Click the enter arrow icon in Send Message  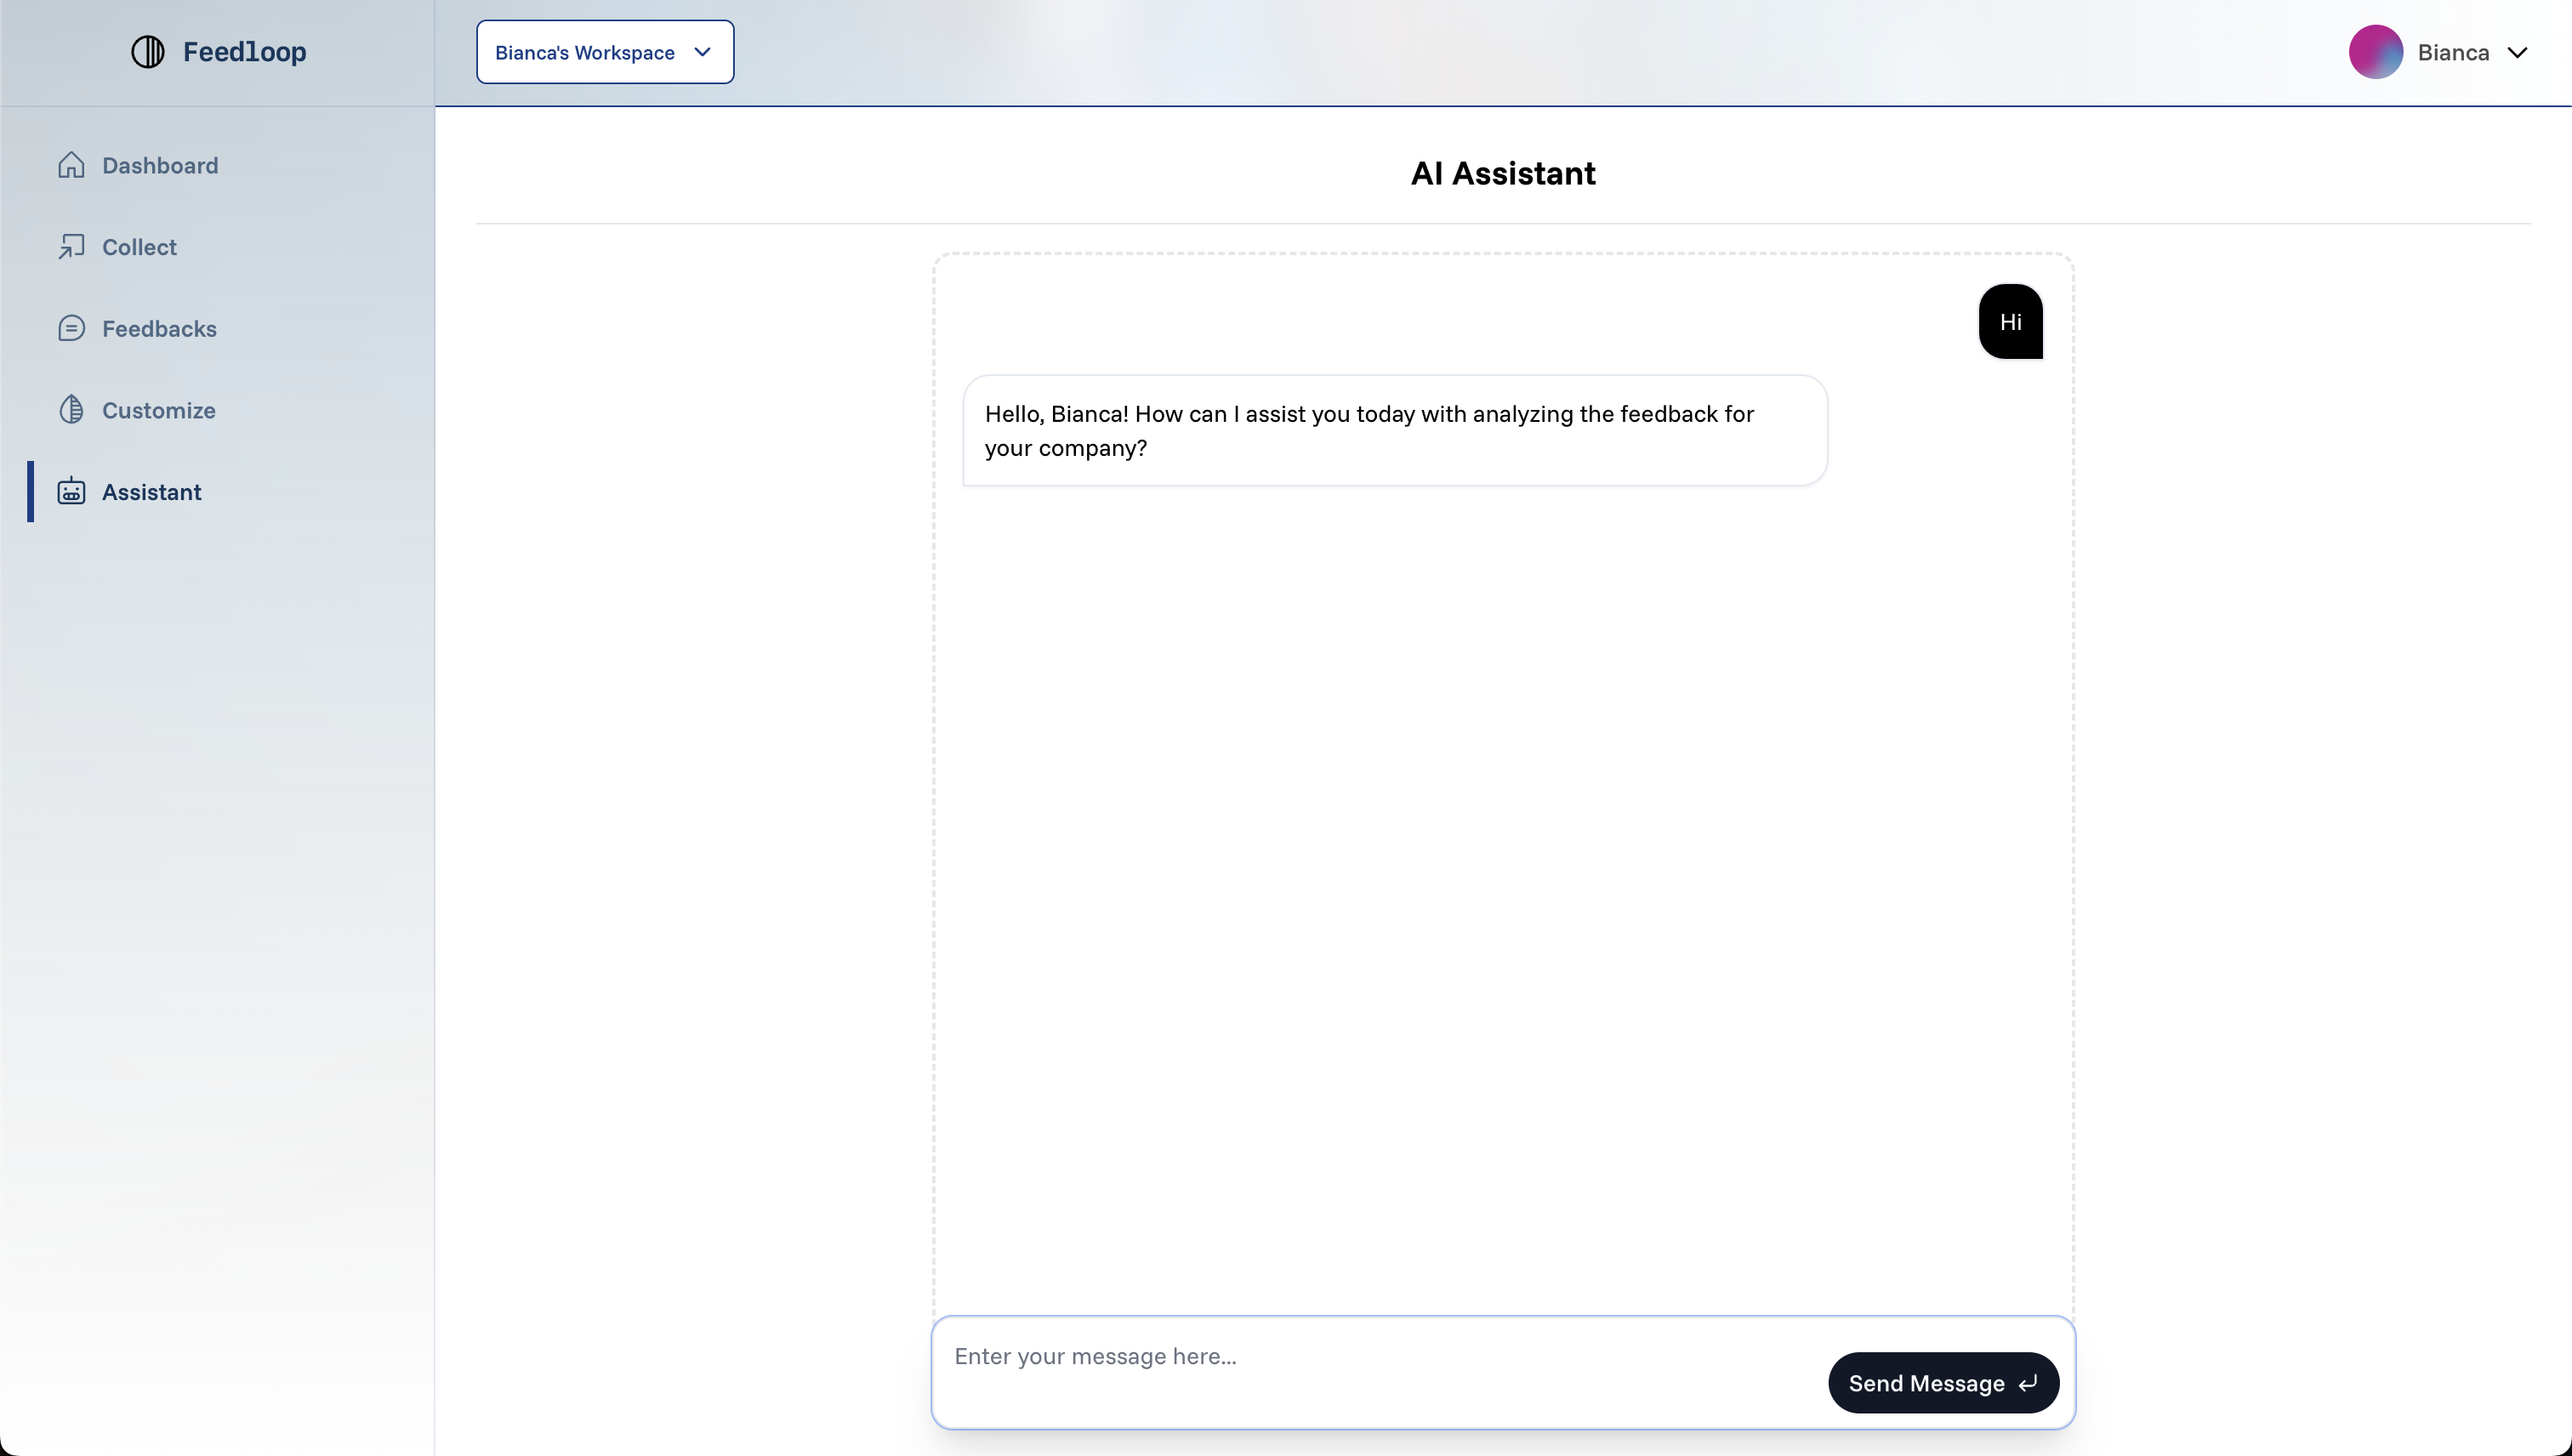(2028, 1384)
